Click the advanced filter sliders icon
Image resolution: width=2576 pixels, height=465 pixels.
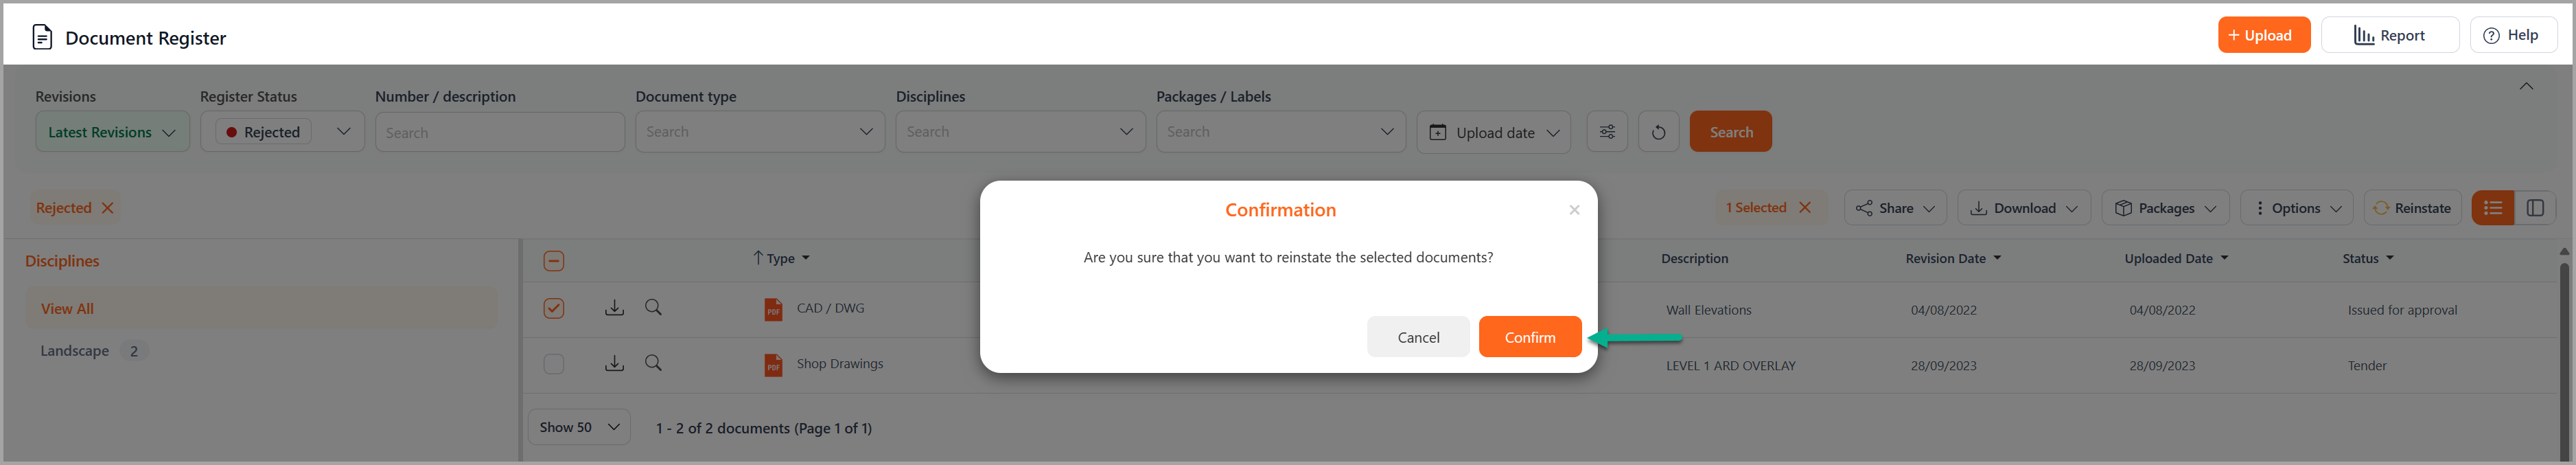point(1607,132)
